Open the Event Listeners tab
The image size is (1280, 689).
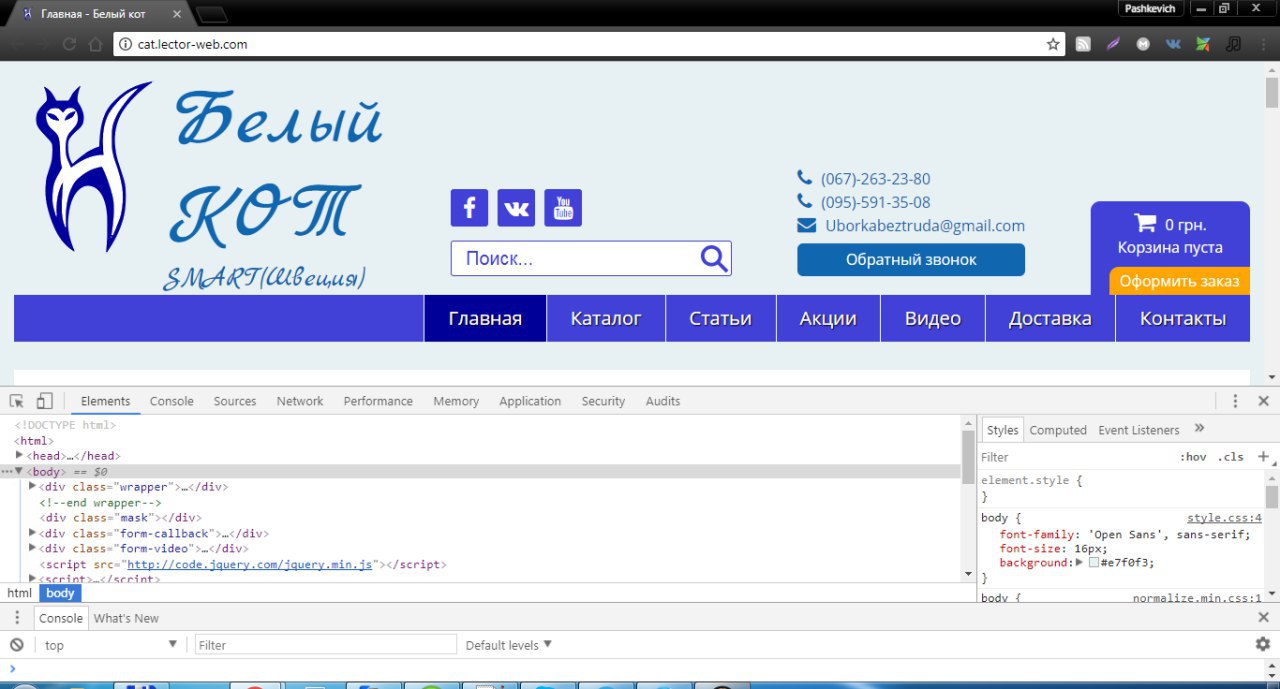point(1139,430)
